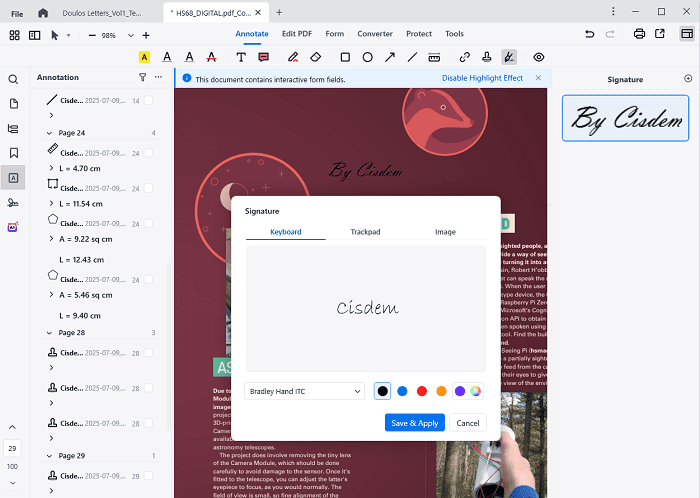
Task: Collapse the Page 24 annotation group
Action: (50, 132)
